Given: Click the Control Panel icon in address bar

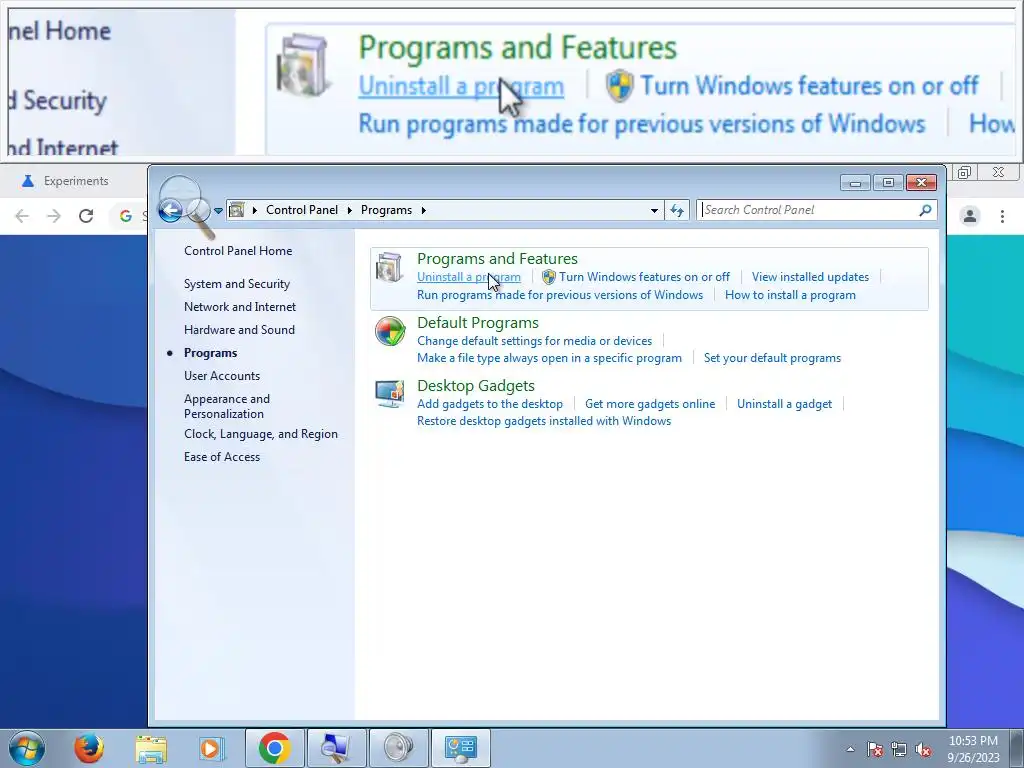Looking at the screenshot, I should click(x=236, y=210).
